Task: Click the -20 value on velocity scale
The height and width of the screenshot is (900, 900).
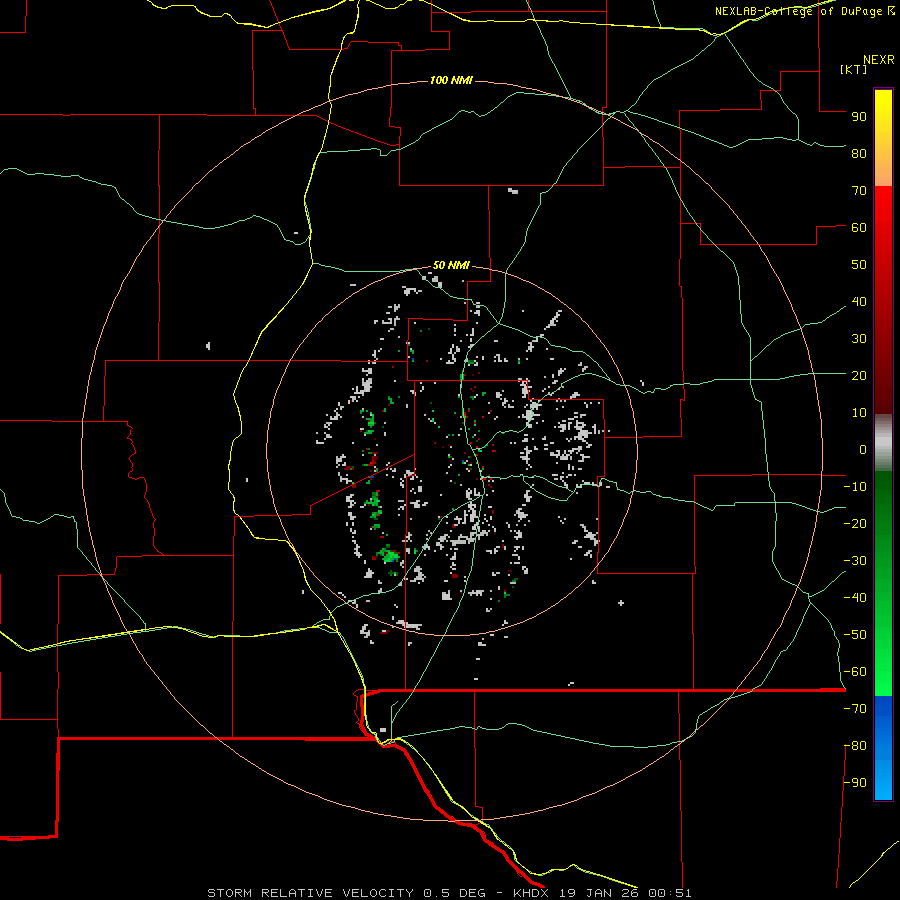Action: [855, 524]
